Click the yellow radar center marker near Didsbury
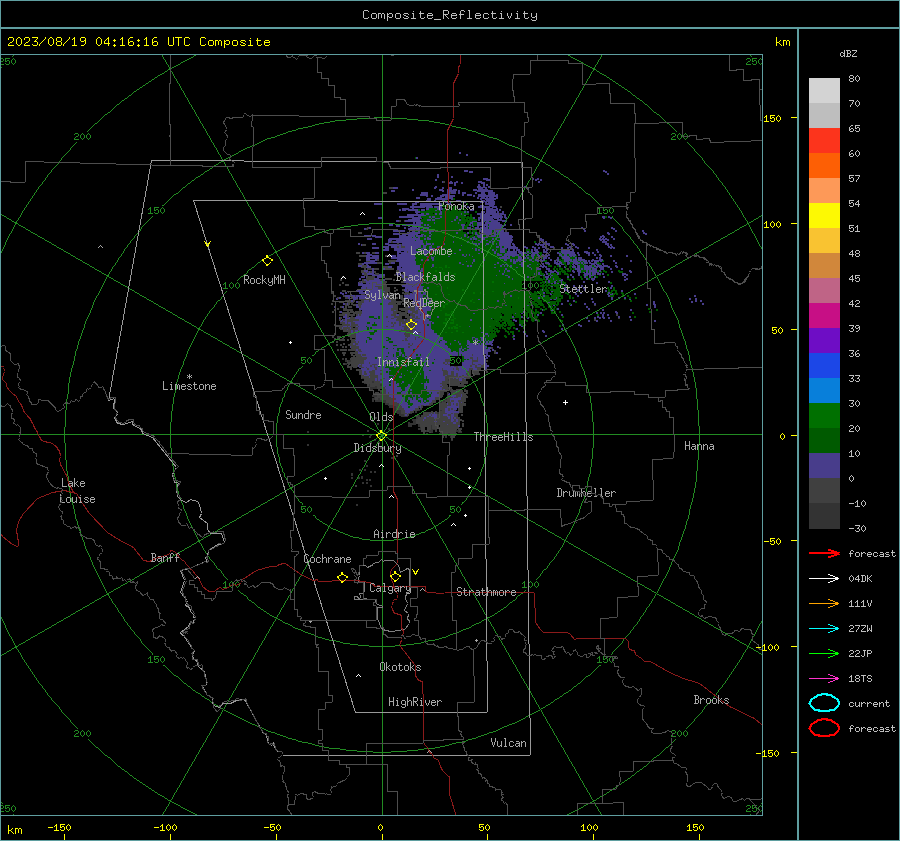Screen dimensions: 900x841 (x=382, y=436)
